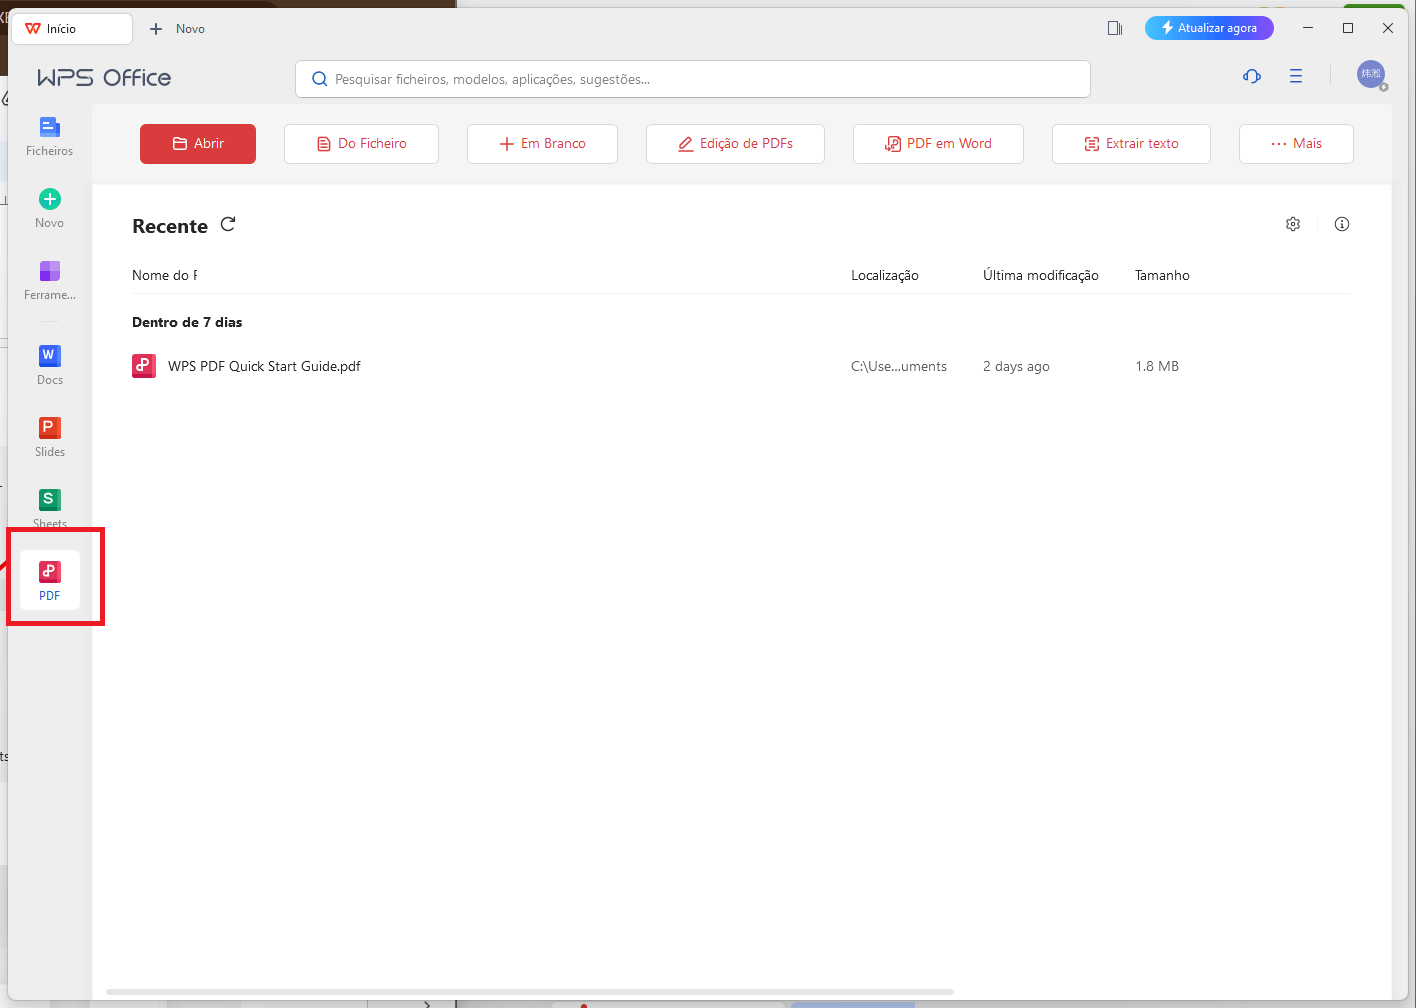Click the green Novo plus icon in sidebar
Screen dimensions: 1416x1008
pos(50,199)
